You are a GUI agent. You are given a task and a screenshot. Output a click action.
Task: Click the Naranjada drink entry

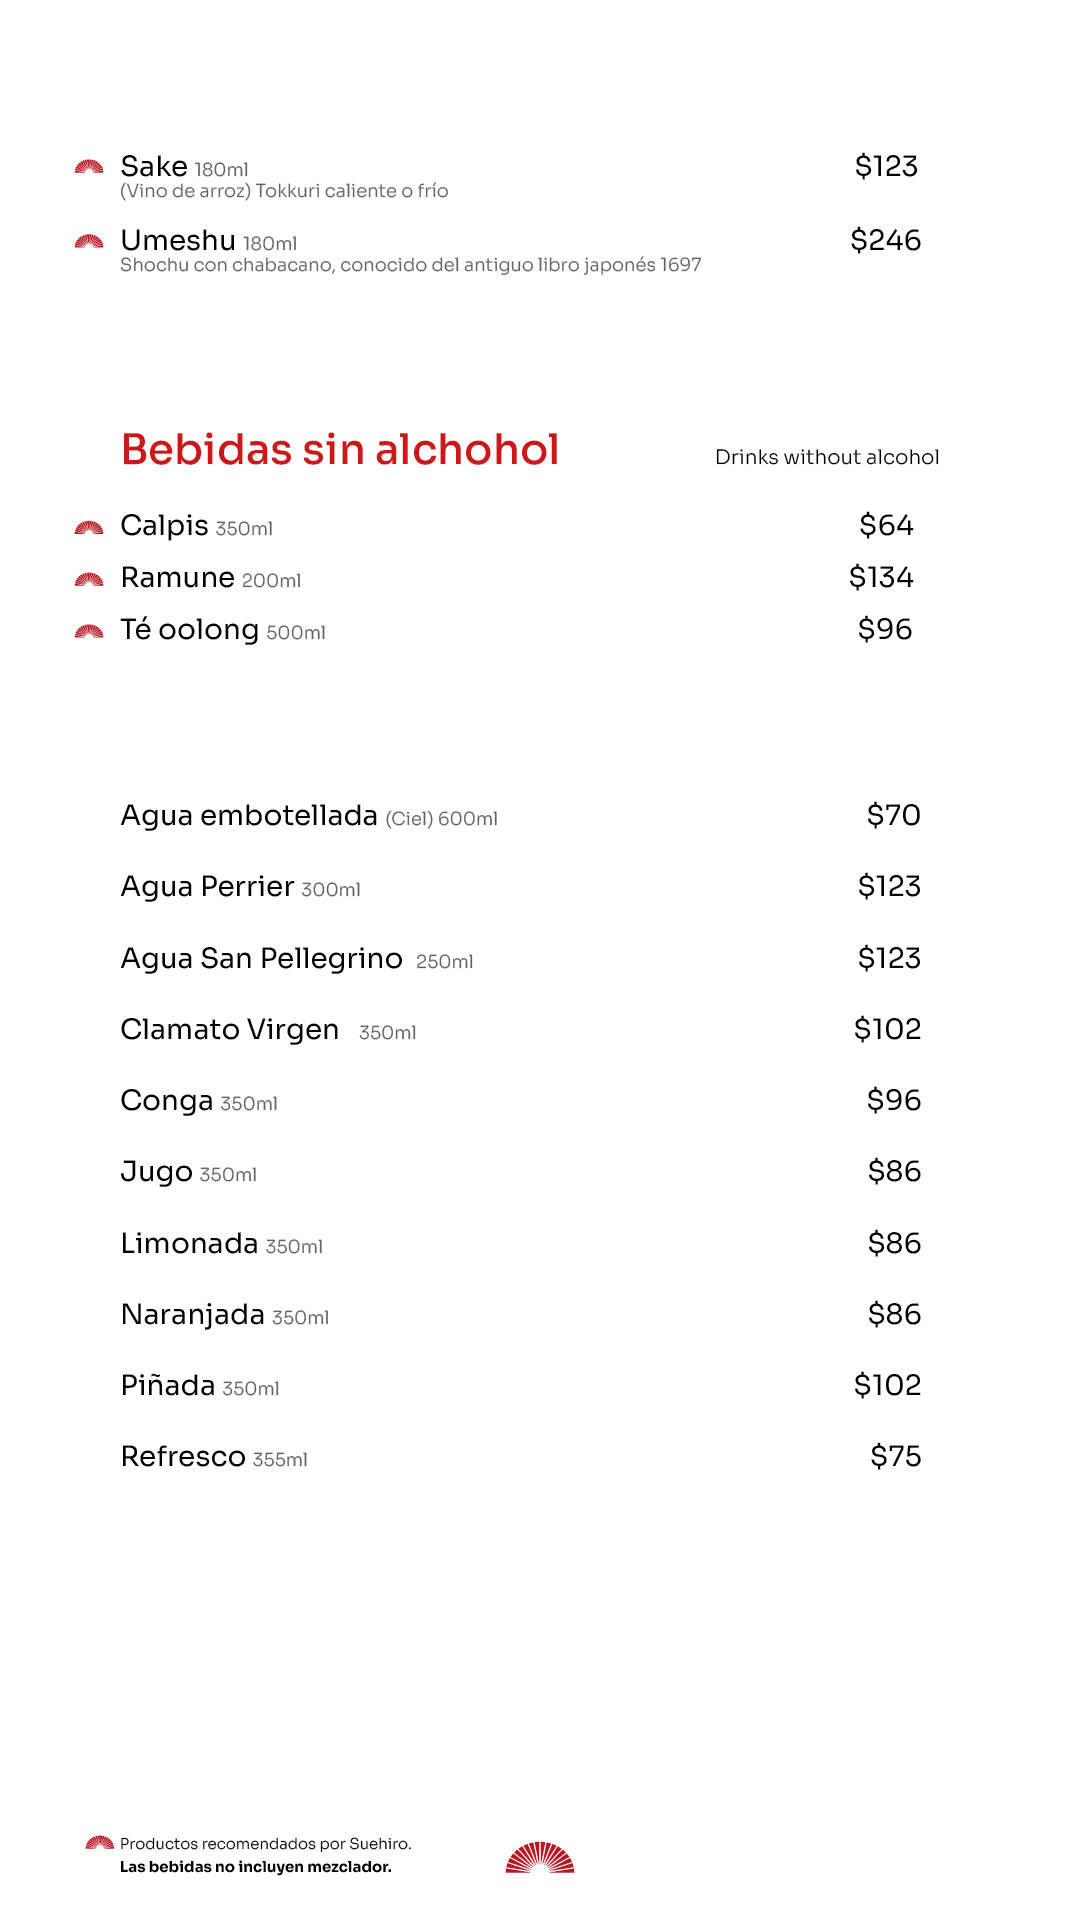[193, 1315]
